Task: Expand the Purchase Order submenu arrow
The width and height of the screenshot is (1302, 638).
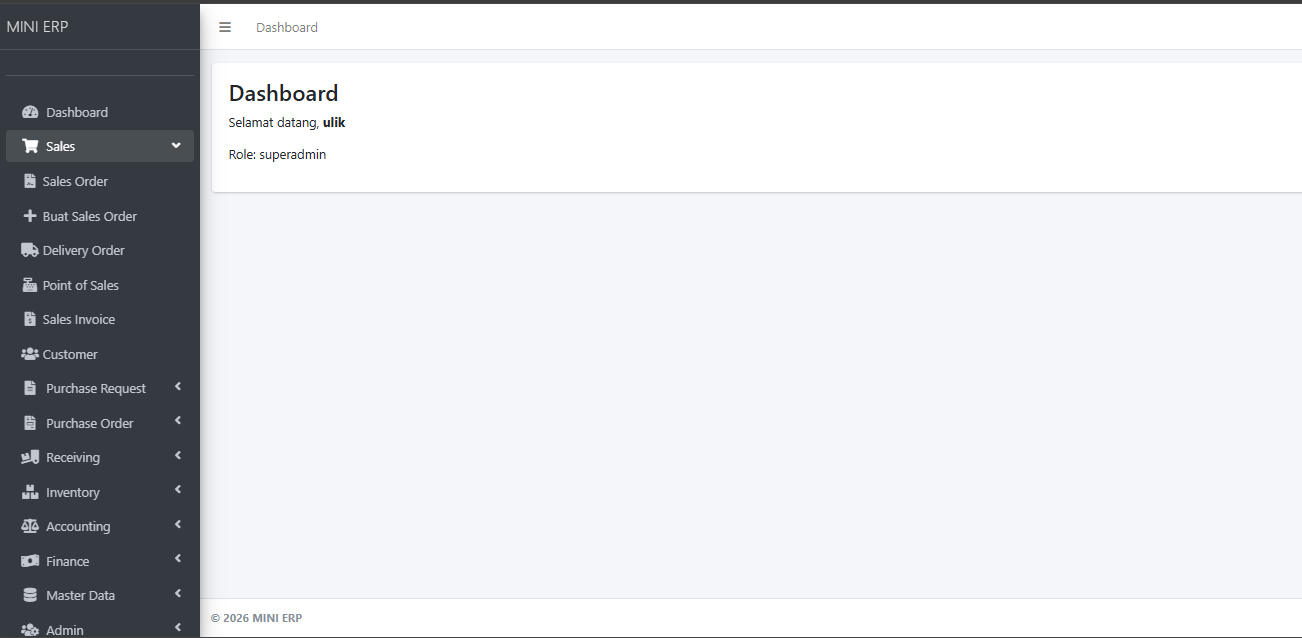Action: click(x=178, y=422)
